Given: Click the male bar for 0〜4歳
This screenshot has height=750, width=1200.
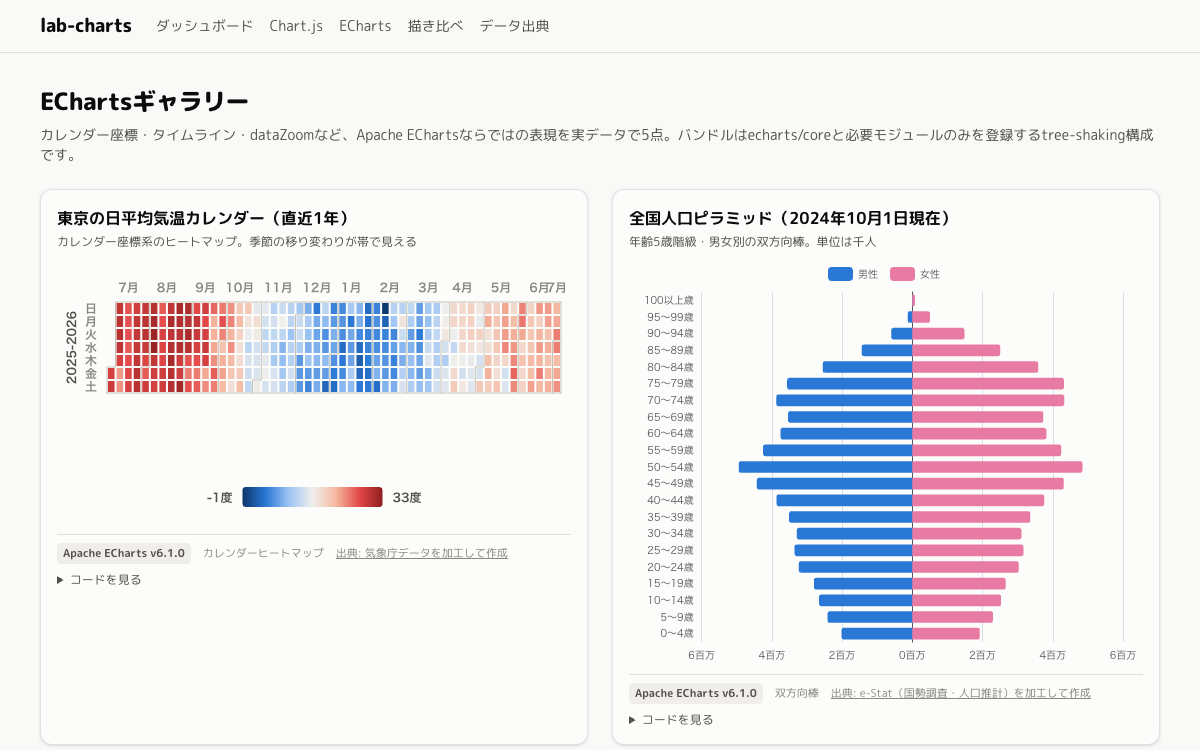Looking at the screenshot, I should [x=877, y=634].
